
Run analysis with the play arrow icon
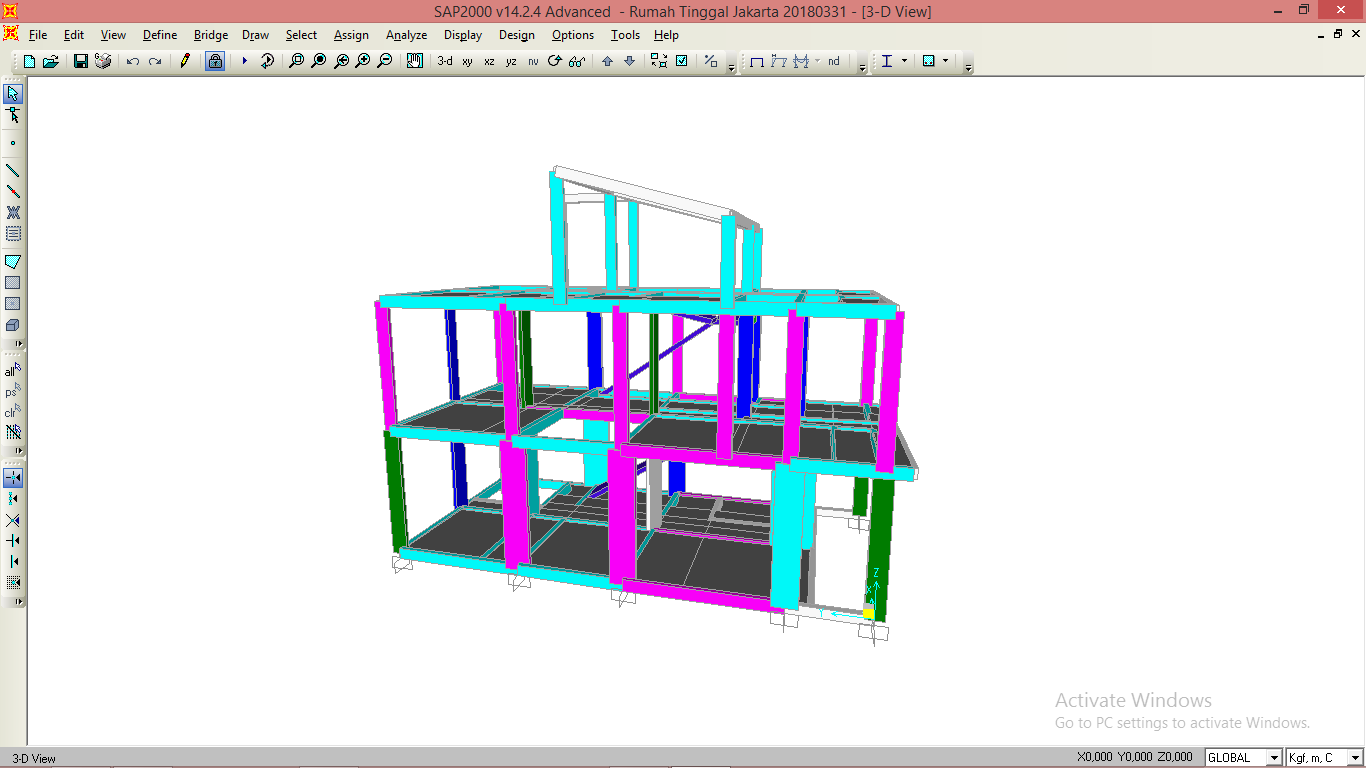pyautogui.click(x=244, y=61)
